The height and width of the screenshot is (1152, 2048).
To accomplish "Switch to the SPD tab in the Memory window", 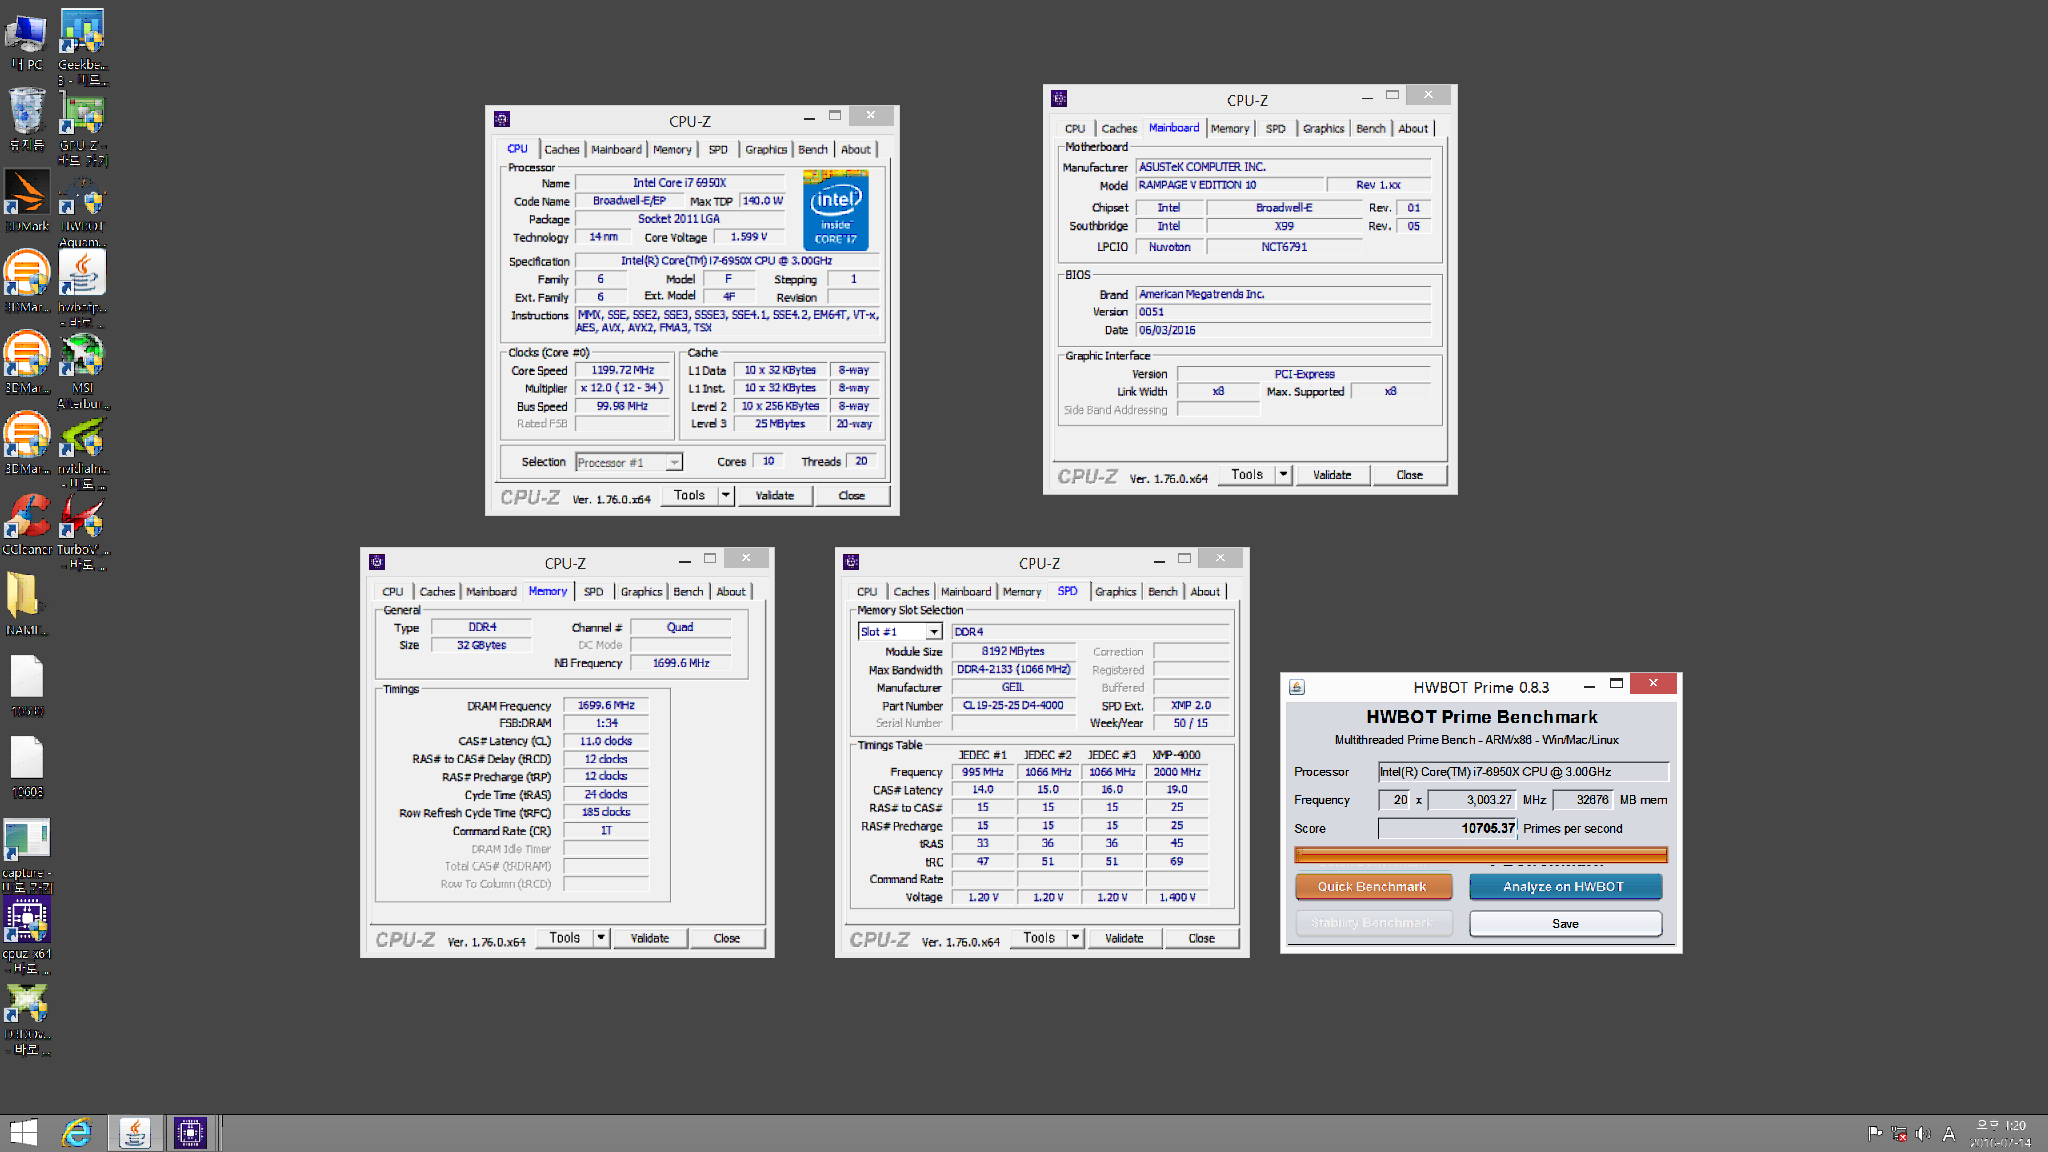I will point(593,592).
